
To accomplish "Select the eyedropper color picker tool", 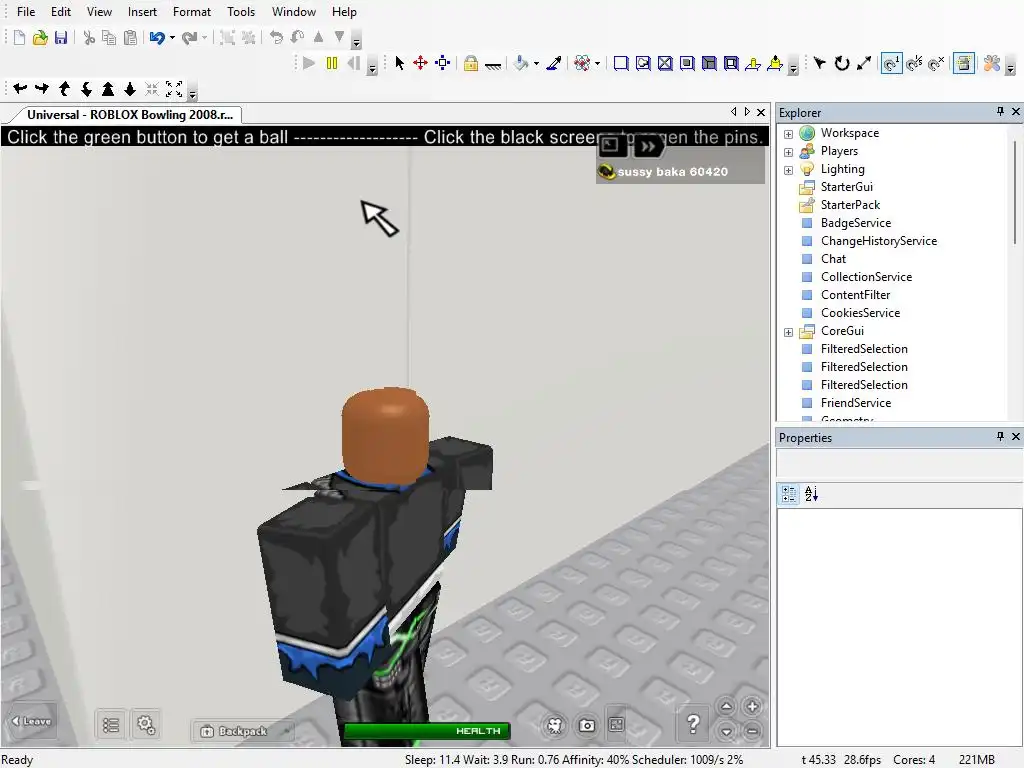I will pyautogui.click(x=554, y=63).
